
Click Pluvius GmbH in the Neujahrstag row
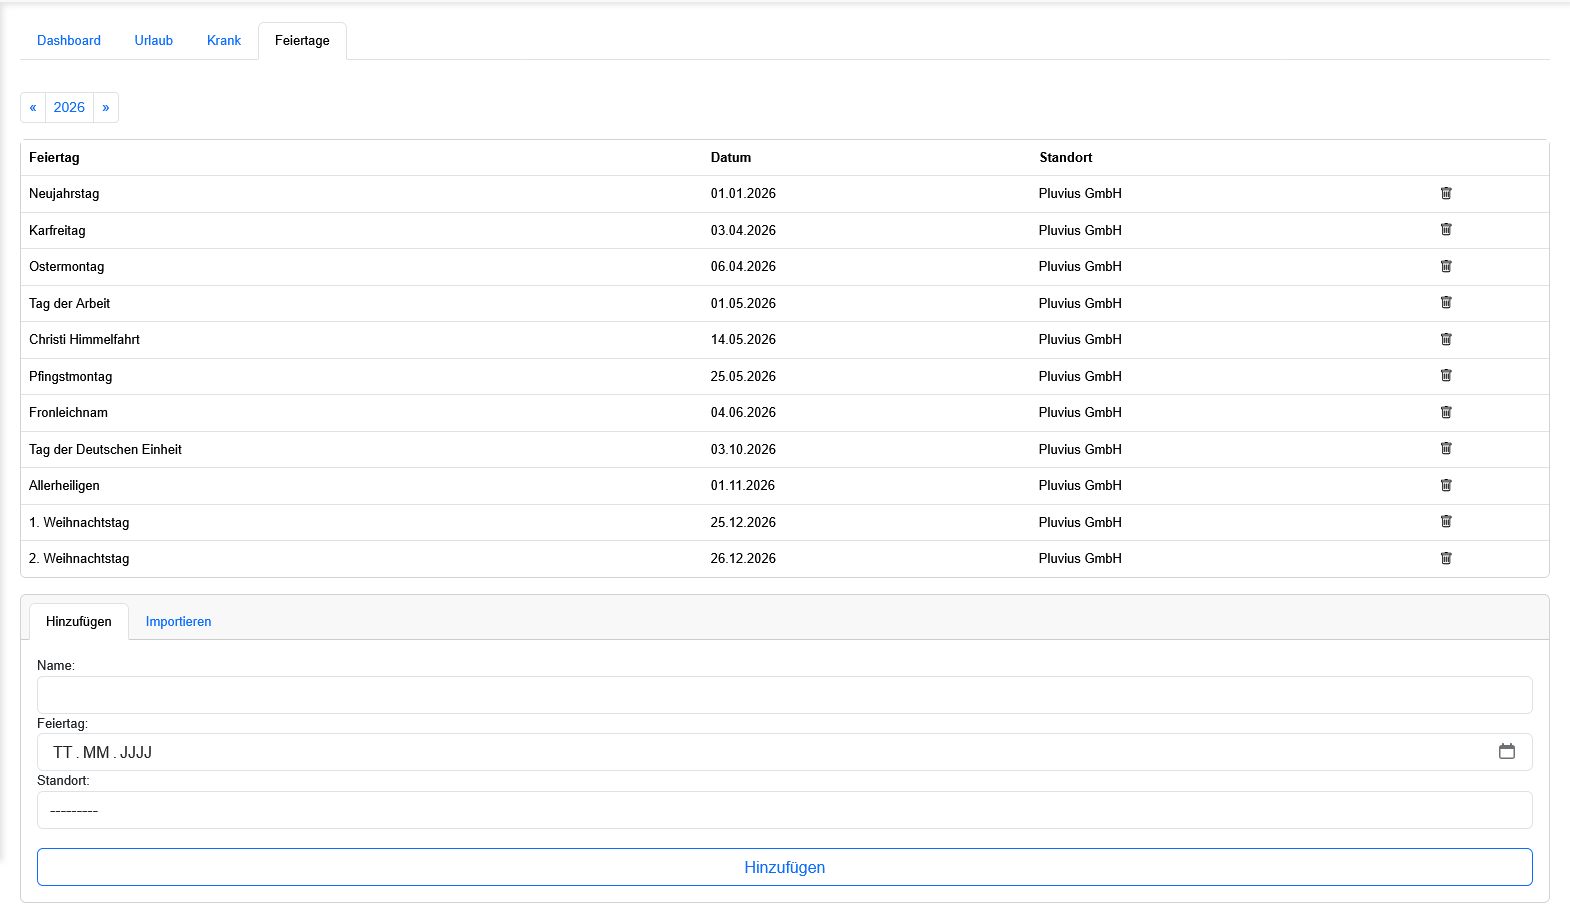click(1080, 193)
